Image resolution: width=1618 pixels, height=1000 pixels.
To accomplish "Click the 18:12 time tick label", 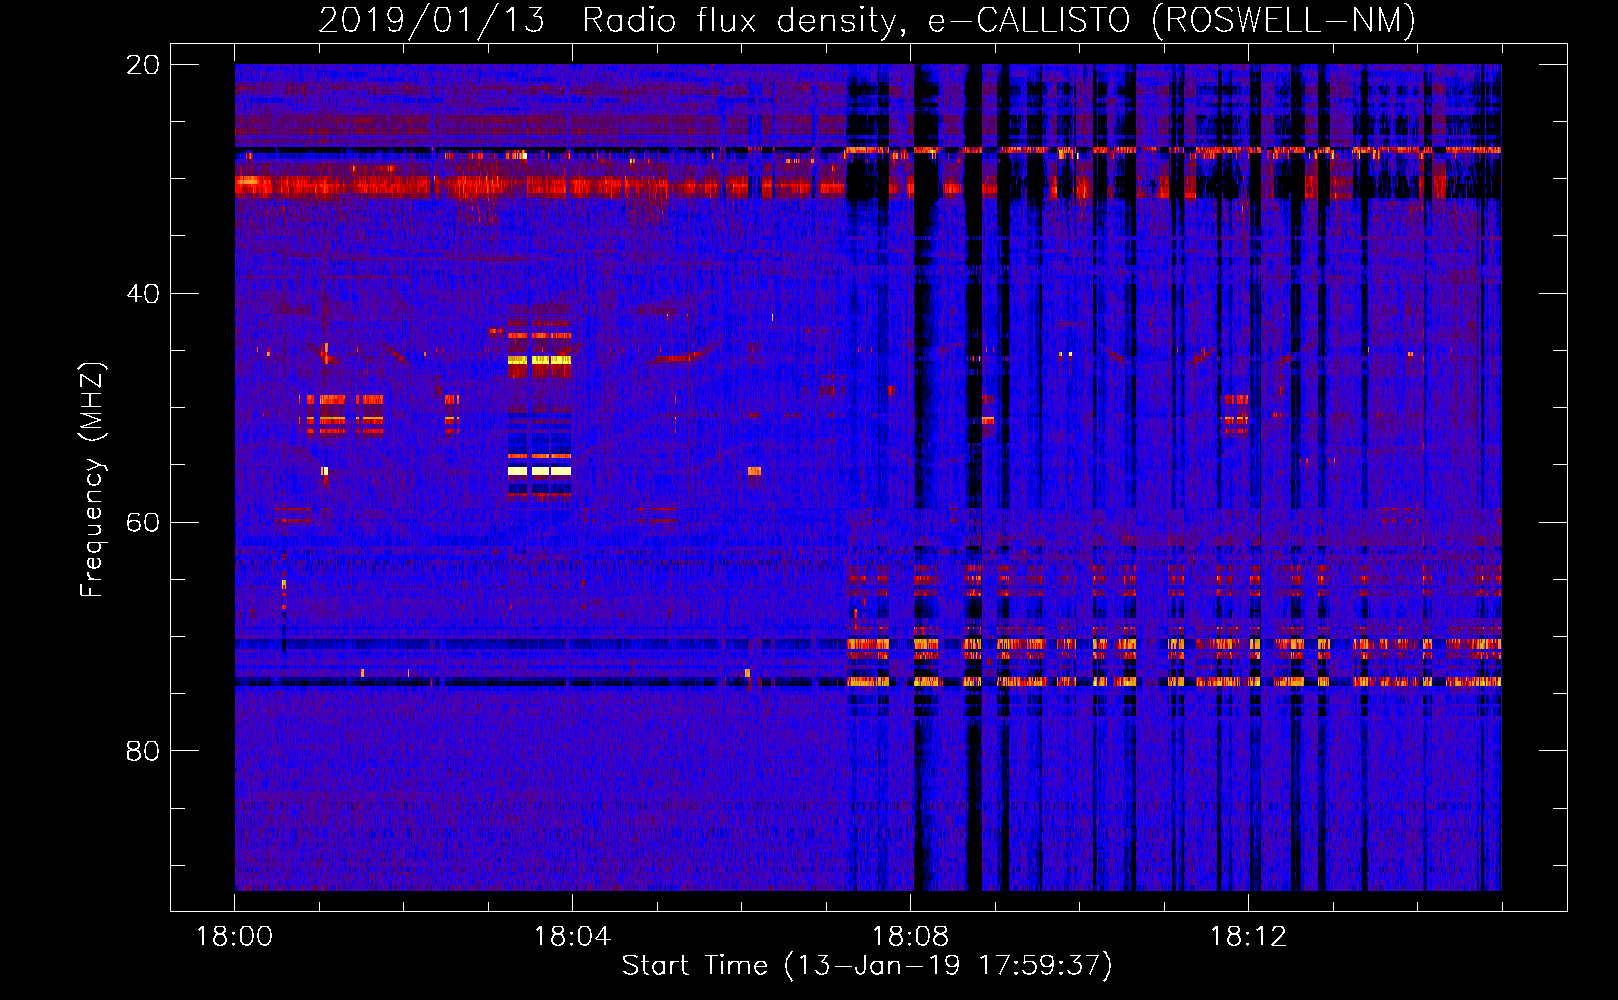I will click(x=1248, y=937).
